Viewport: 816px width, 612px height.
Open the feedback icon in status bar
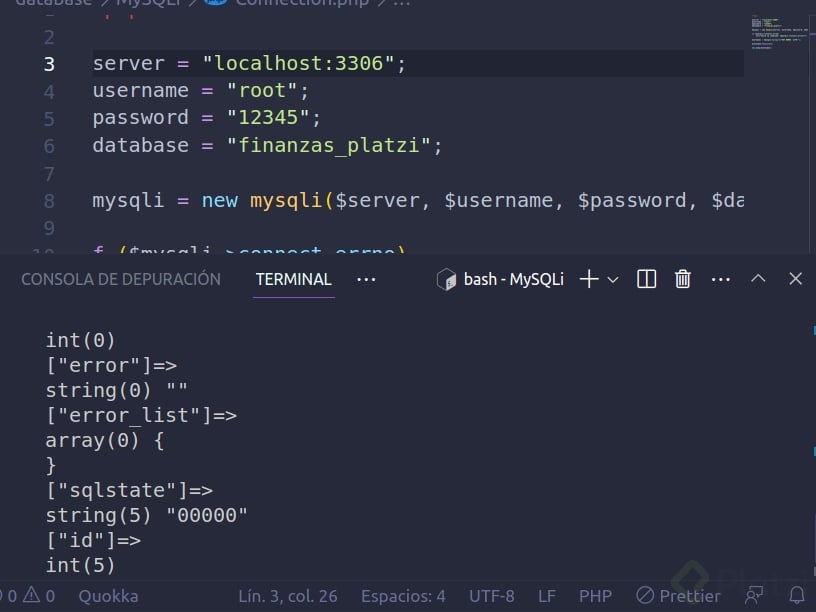pyautogui.click(x=754, y=595)
